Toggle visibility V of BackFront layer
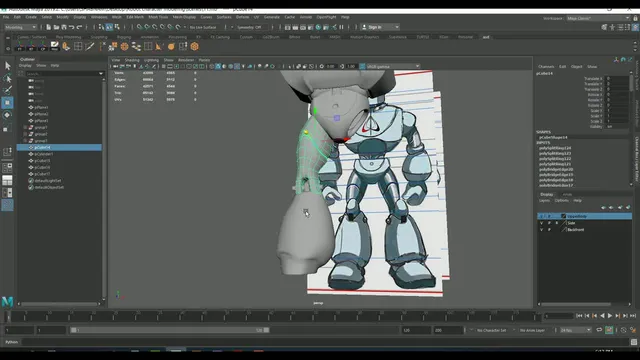Image resolution: width=640 pixels, height=360 pixels. click(x=542, y=229)
